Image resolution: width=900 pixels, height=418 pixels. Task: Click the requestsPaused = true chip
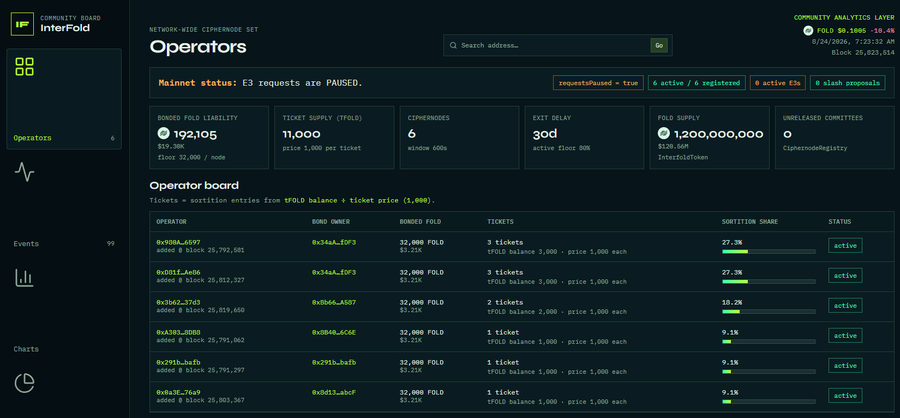pyautogui.click(x=598, y=83)
